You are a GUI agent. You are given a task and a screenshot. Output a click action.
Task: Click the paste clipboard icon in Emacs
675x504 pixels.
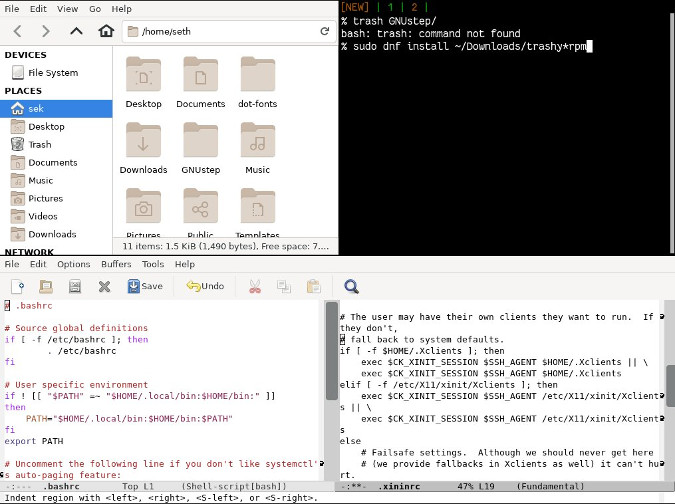point(313,286)
